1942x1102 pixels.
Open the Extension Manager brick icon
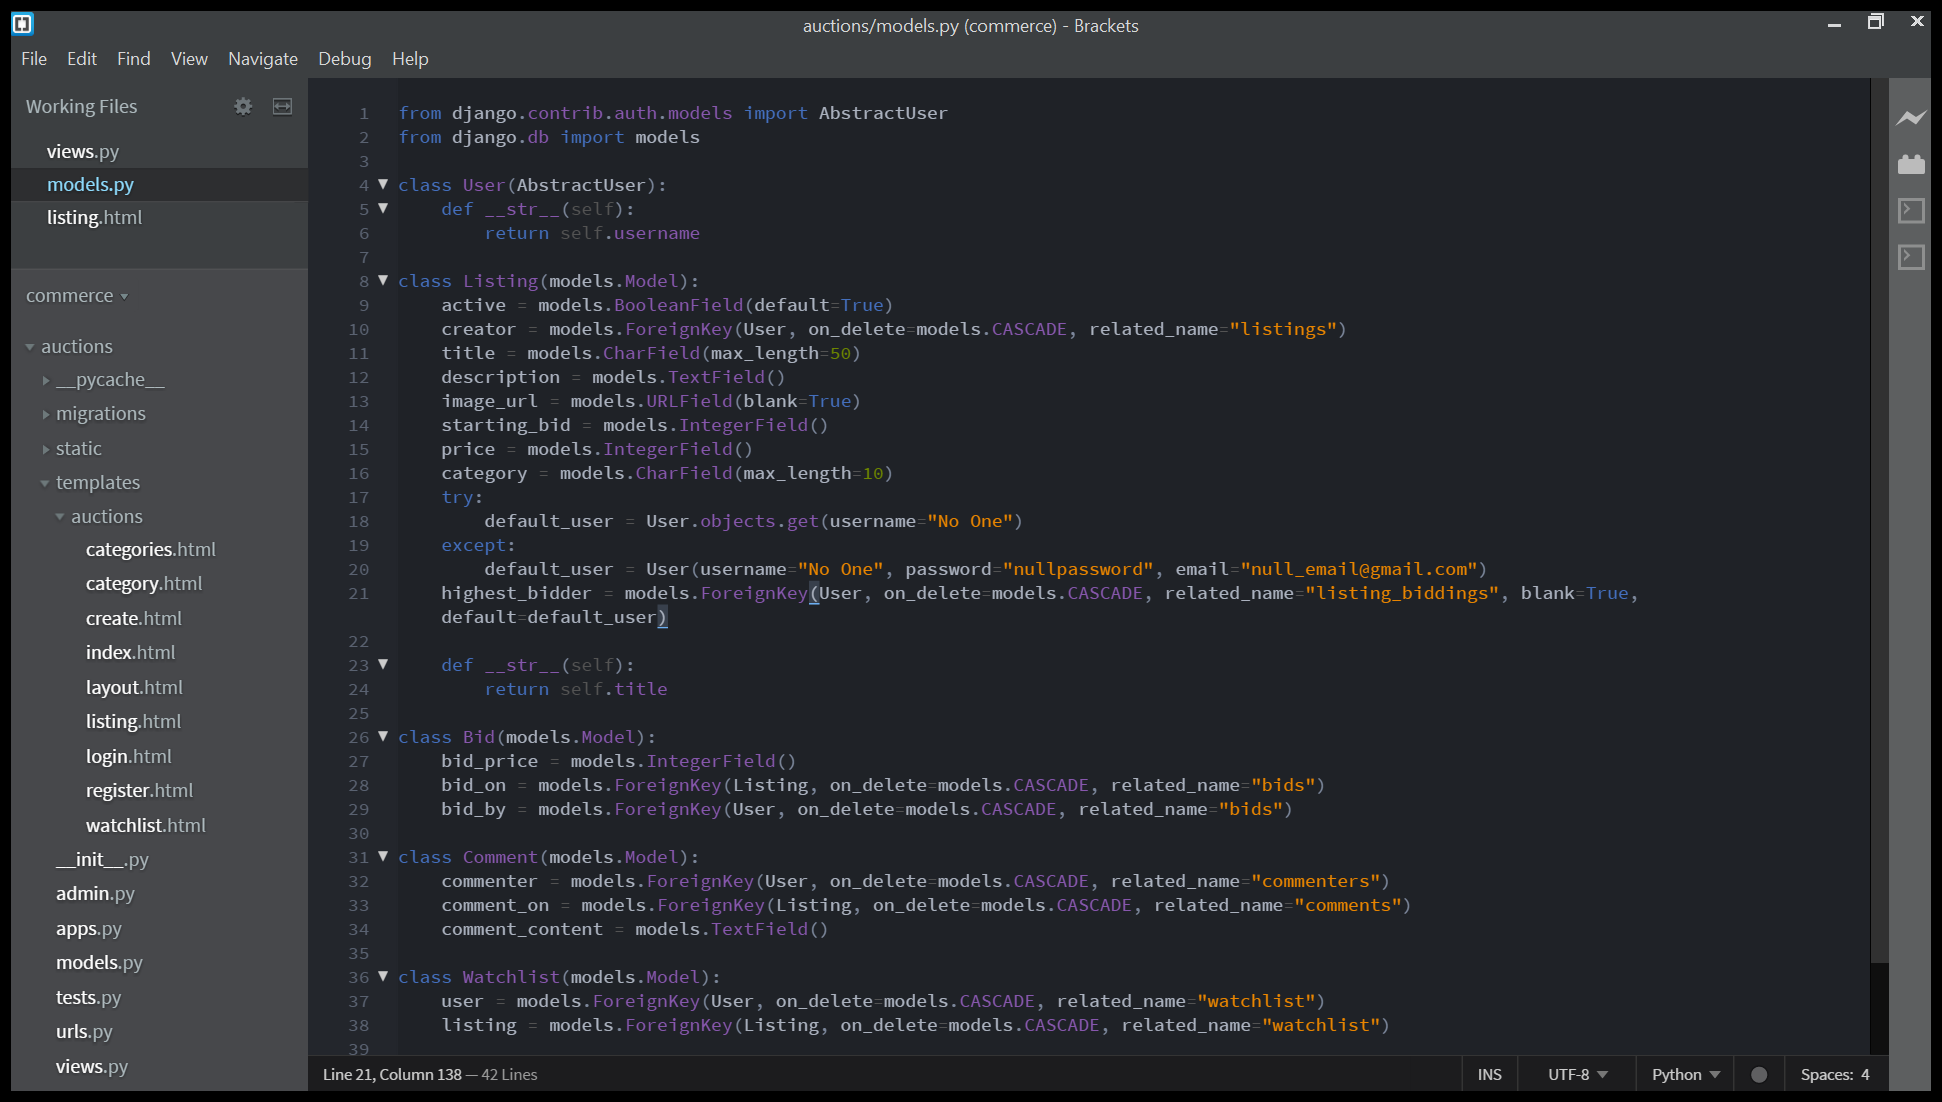1911,165
